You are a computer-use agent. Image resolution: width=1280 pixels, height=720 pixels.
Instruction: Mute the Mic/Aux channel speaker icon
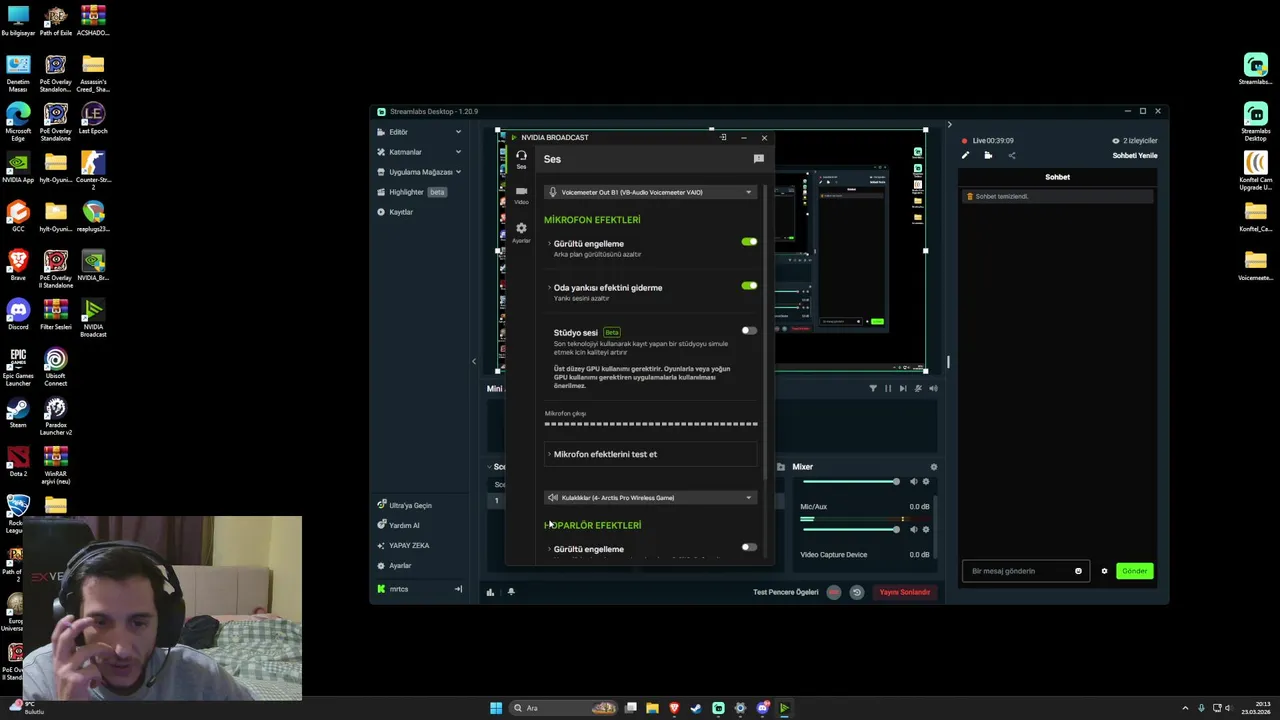coord(913,529)
